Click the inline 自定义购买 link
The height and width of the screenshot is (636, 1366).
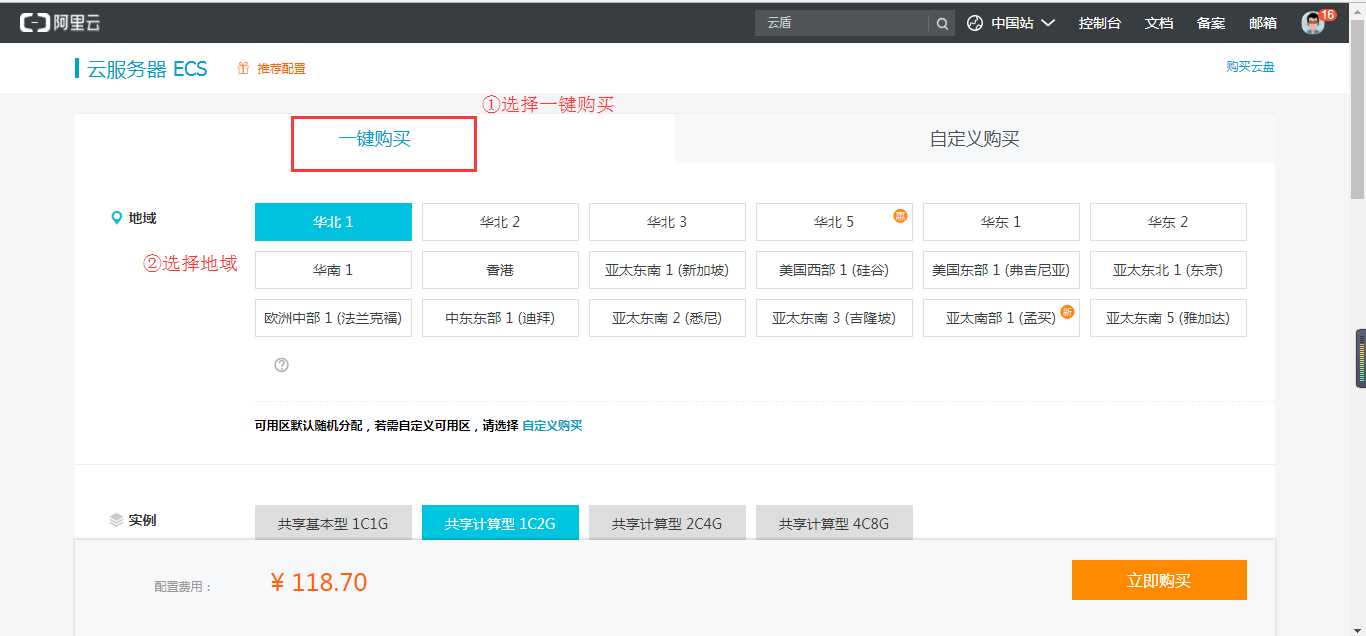pyautogui.click(x=552, y=425)
